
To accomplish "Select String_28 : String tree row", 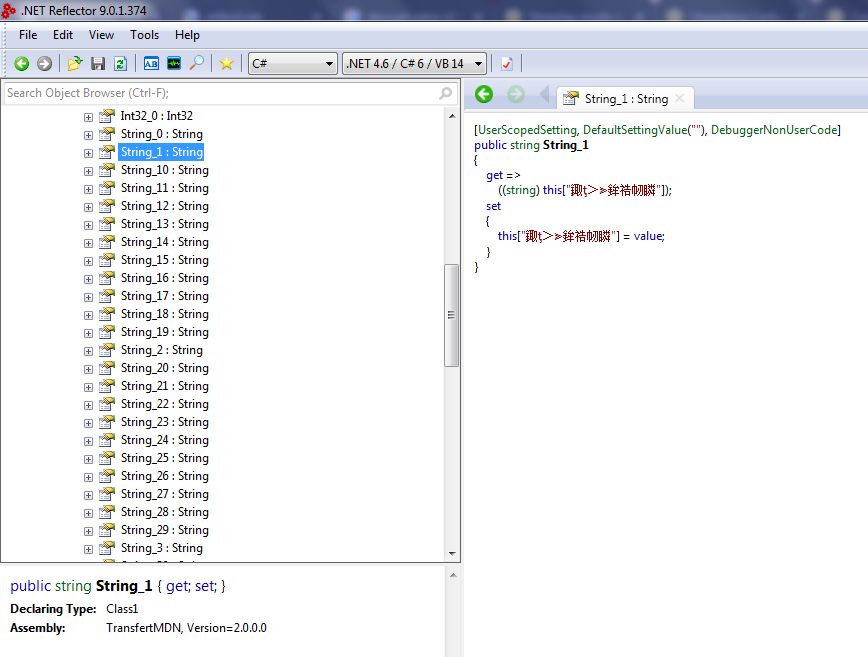I will click(x=165, y=512).
